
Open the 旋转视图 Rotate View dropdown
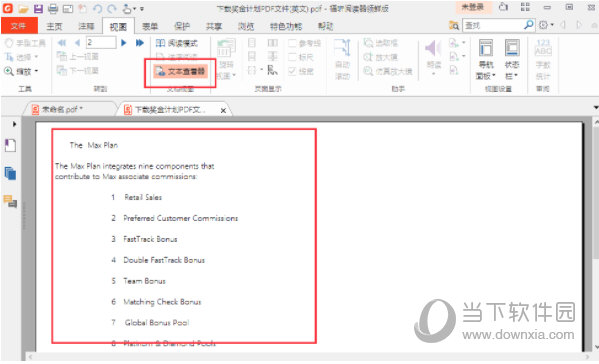pos(226,59)
